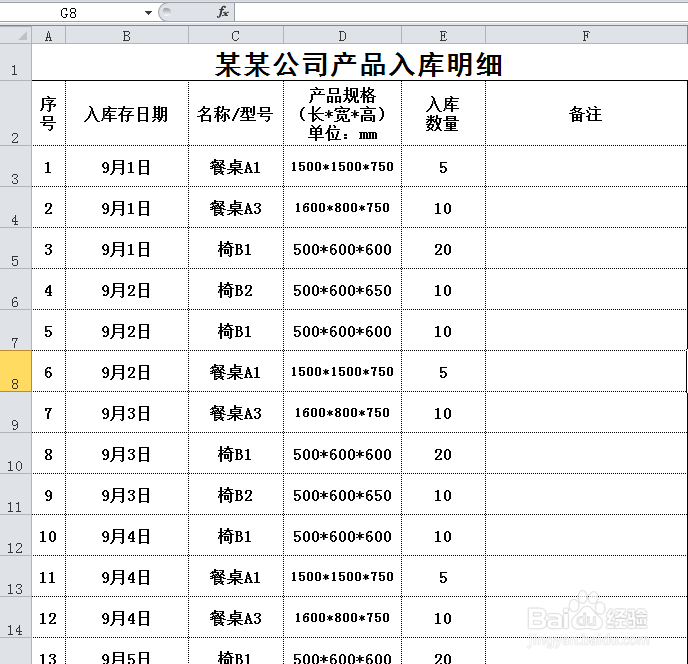Screen dimensions: 688x664
Task: Click 9月4日 in sequence 10 row
Action: 127,536
